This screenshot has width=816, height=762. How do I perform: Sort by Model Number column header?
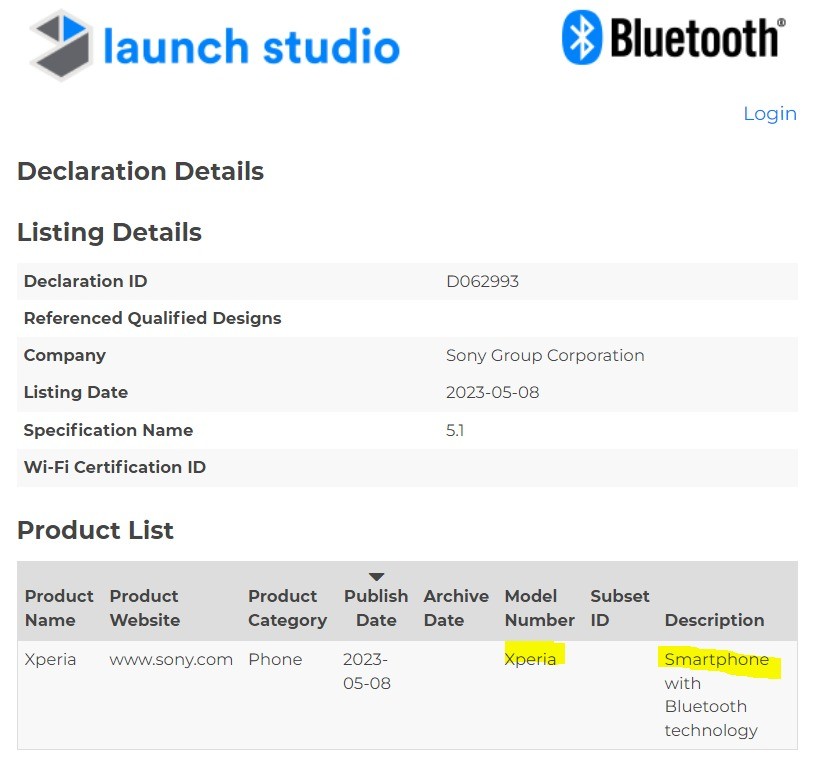(539, 608)
